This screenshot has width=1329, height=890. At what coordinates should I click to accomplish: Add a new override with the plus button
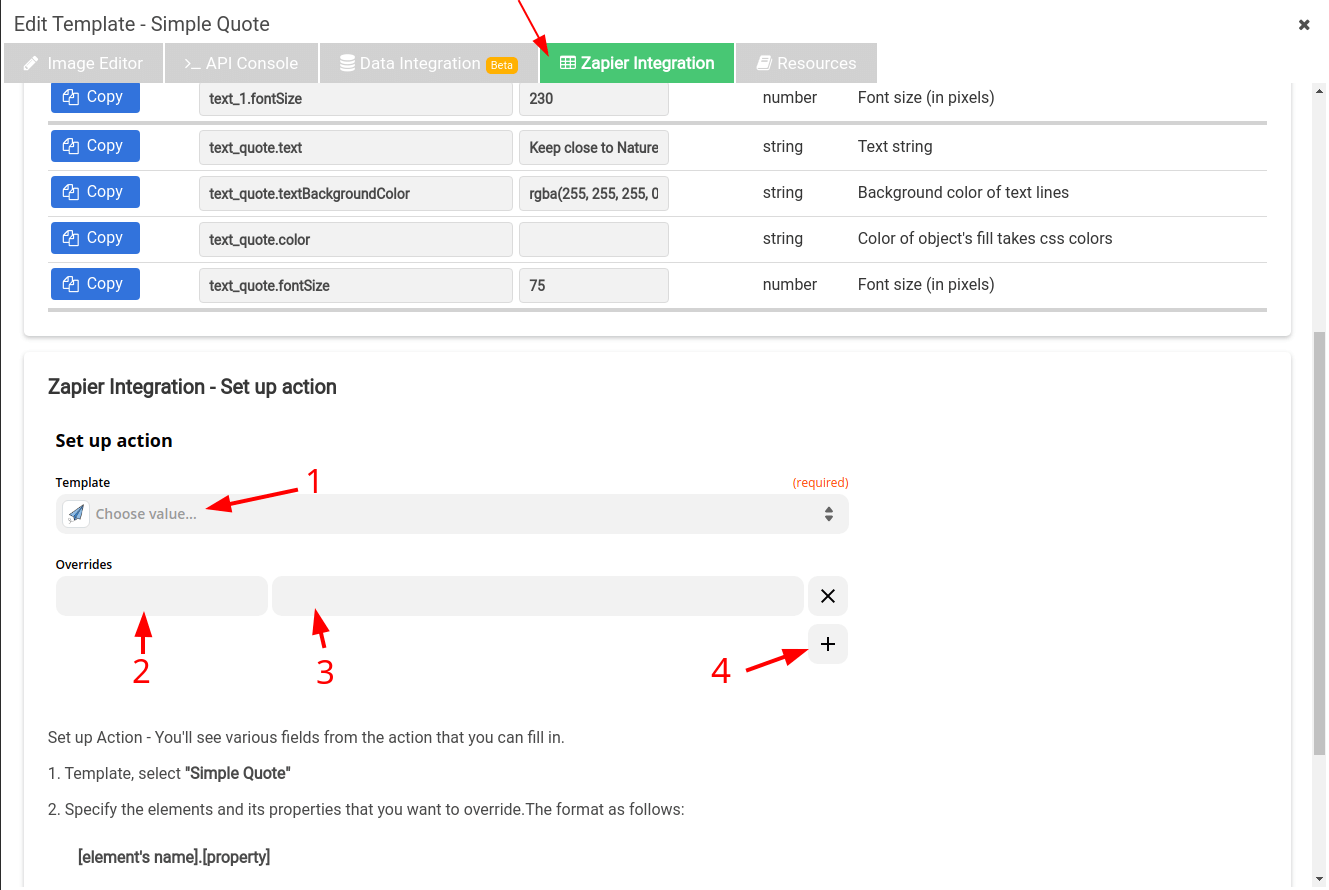tap(827, 644)
